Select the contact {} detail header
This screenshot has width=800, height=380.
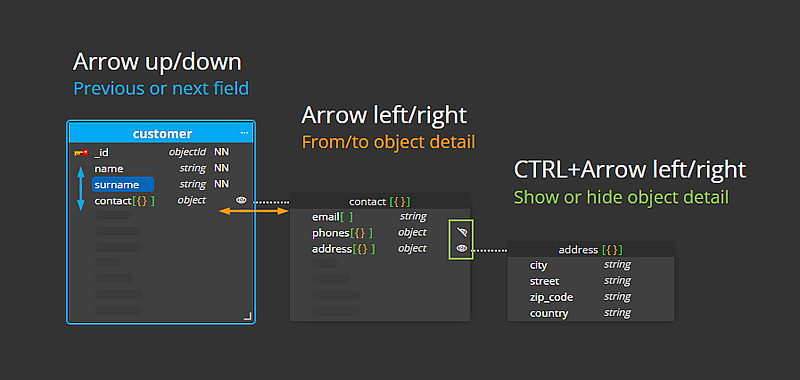click(380, 201)
